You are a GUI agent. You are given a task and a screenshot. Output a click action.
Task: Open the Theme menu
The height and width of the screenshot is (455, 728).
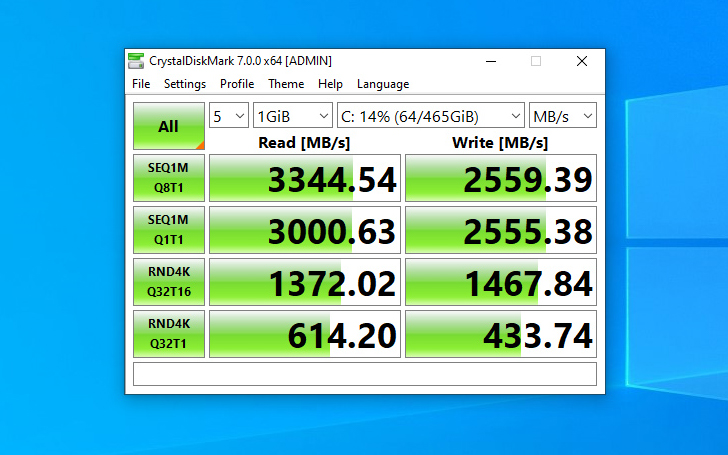point(286,84)
